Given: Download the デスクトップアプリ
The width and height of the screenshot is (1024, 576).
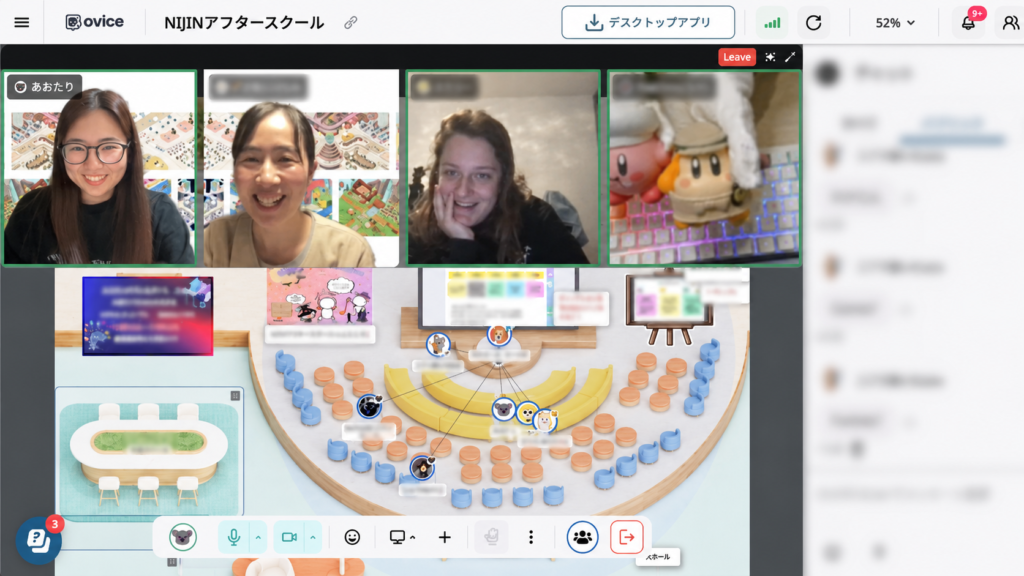Looking at the screenshot, I should point(648,23).
